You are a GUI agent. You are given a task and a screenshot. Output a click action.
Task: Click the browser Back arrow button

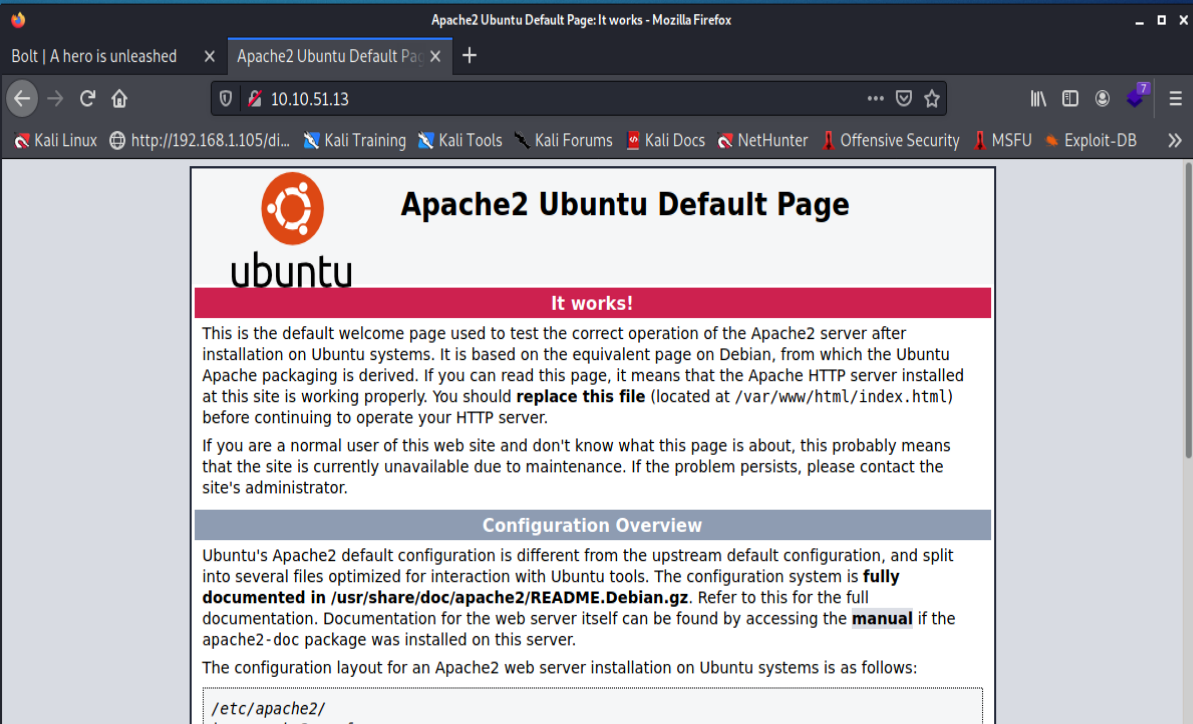[x=22, y=98]
